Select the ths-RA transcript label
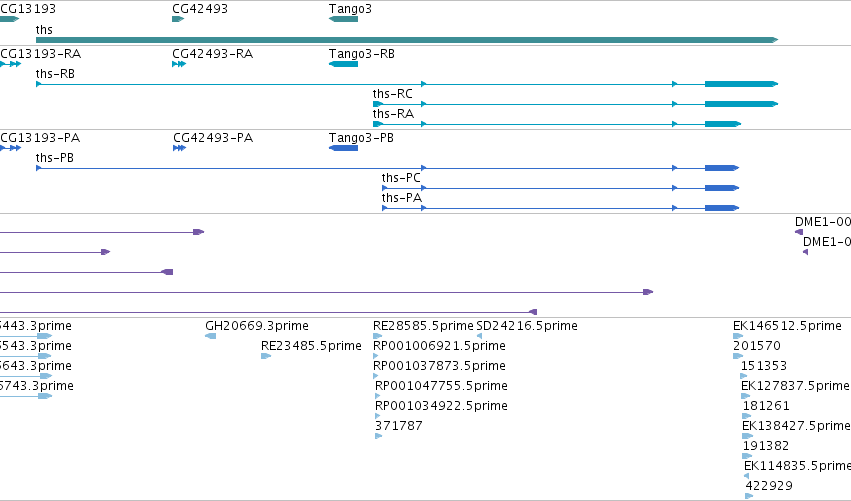Image resolution: width=851 pixels, height=501 pixels. (x=393, y=114)
